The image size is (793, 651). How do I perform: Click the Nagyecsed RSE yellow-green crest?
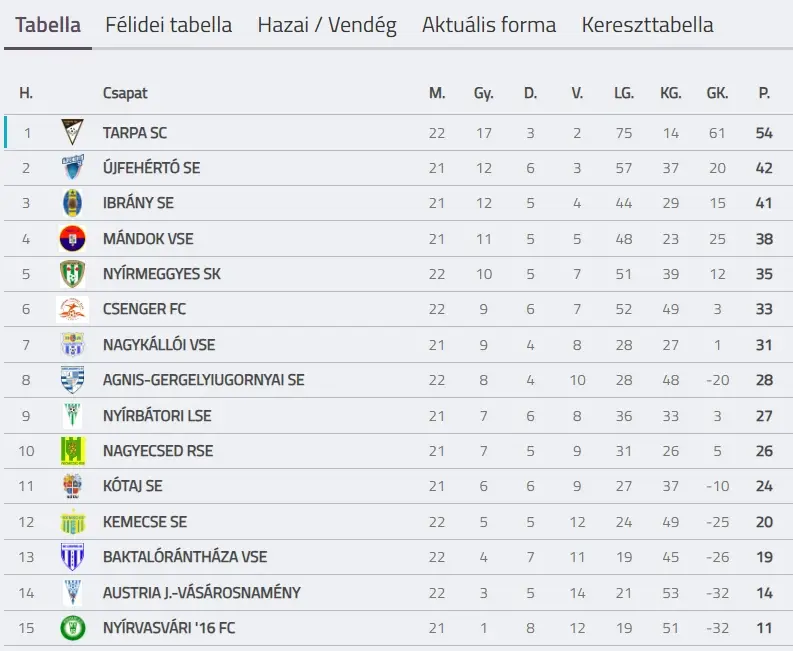click(72, 451)
